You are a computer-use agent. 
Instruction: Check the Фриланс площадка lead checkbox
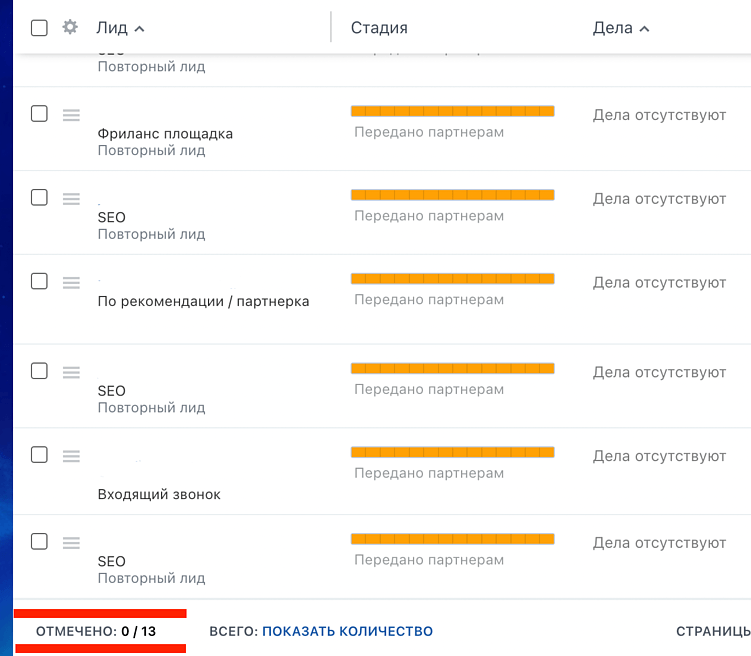tap(39, 114)
